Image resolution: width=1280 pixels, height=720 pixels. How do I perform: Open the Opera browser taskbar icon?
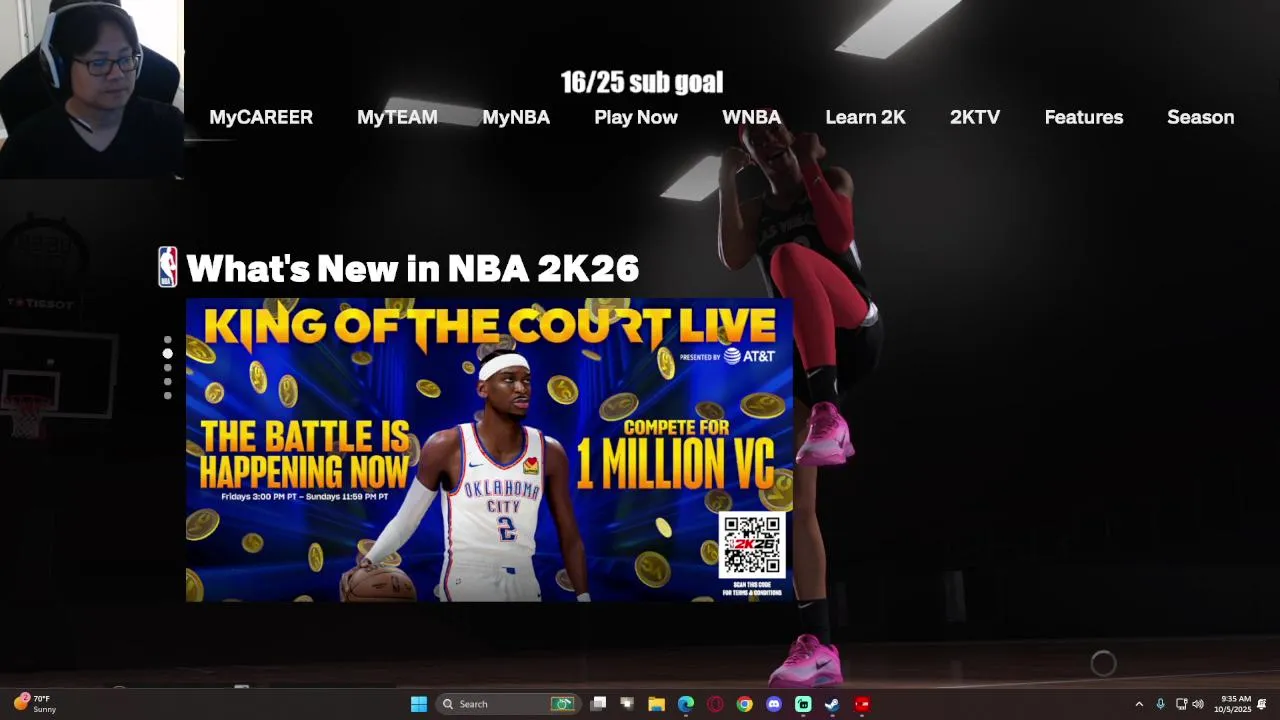coord(715,704)
